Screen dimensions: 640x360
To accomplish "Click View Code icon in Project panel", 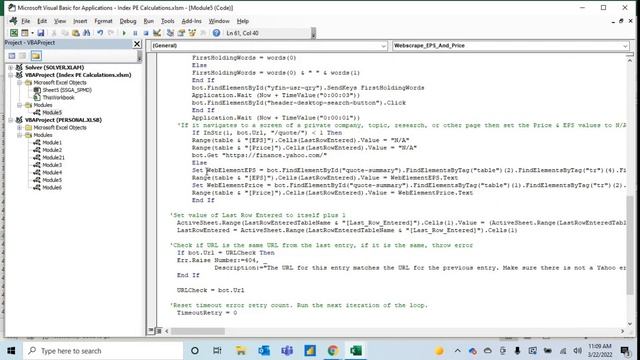I will (x=12, y=56).
